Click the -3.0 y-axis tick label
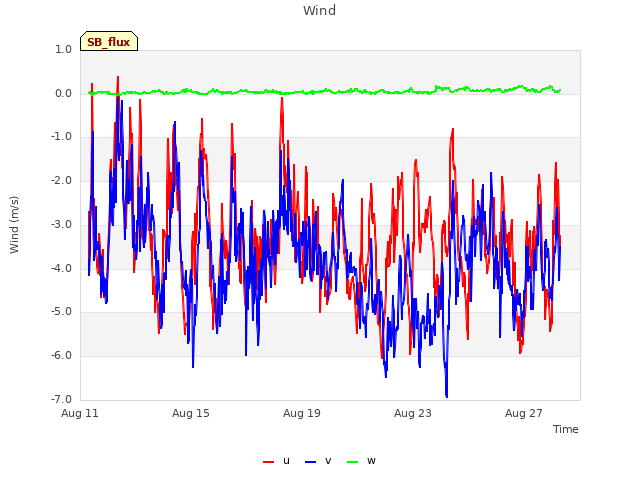The width and height of the screenshot is (640, 480). 62,224
